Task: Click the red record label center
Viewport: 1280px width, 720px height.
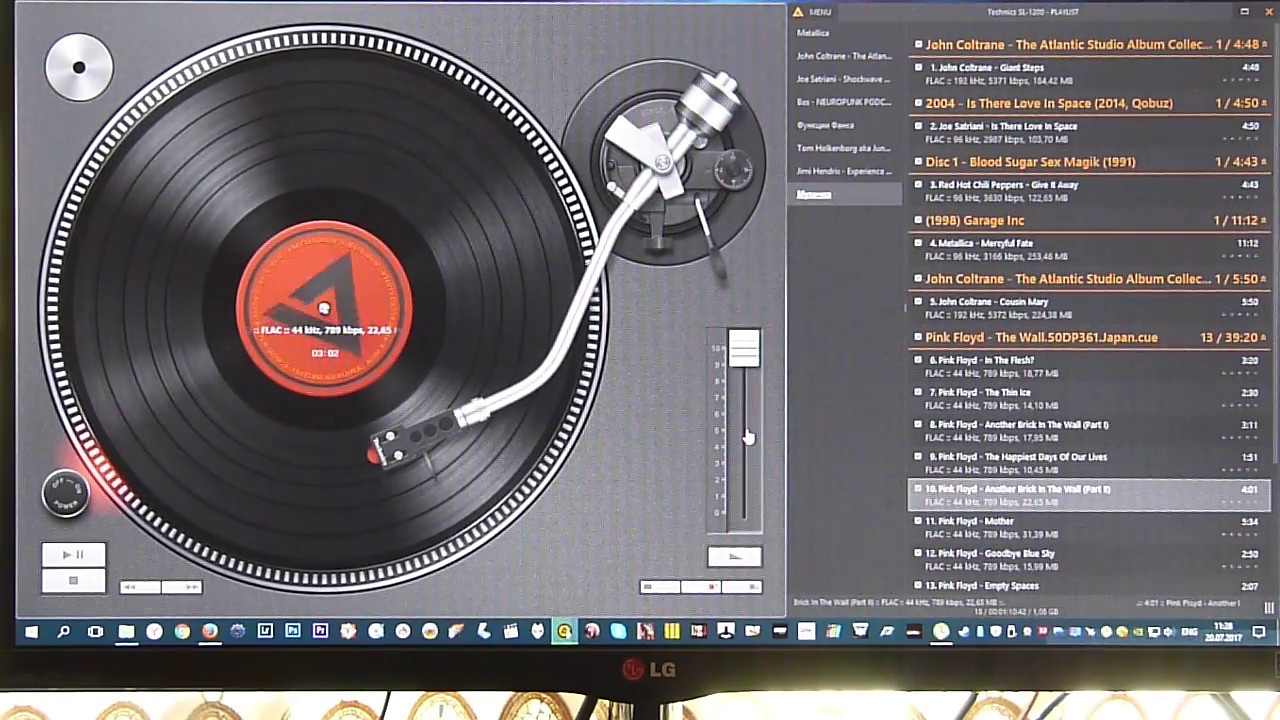Action: (x=323, y=308)
